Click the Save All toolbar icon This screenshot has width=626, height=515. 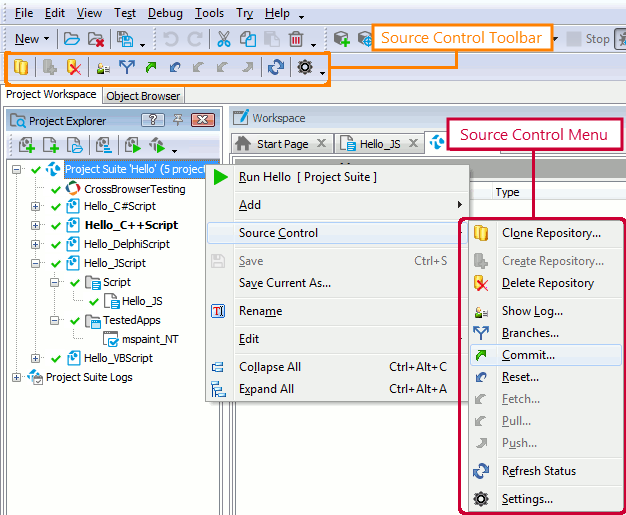click(x=125, y=39)
